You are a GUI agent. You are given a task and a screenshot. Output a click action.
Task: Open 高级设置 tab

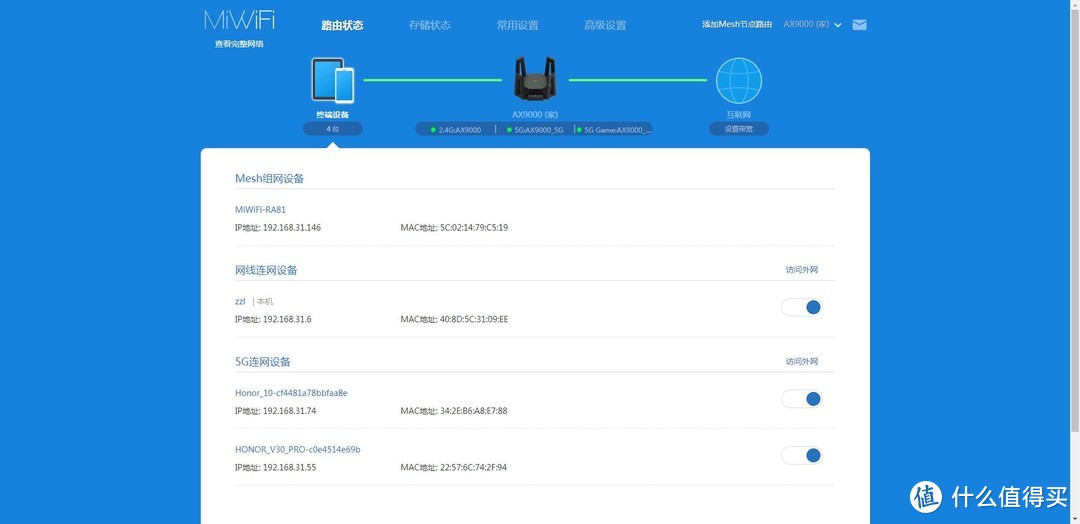tap(605, 25)
